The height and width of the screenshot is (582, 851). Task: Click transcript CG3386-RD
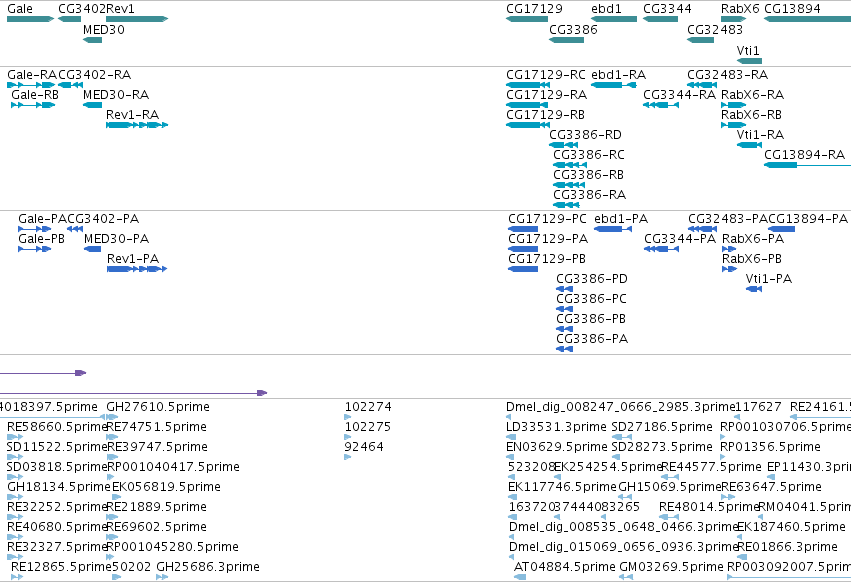point(563,145)
